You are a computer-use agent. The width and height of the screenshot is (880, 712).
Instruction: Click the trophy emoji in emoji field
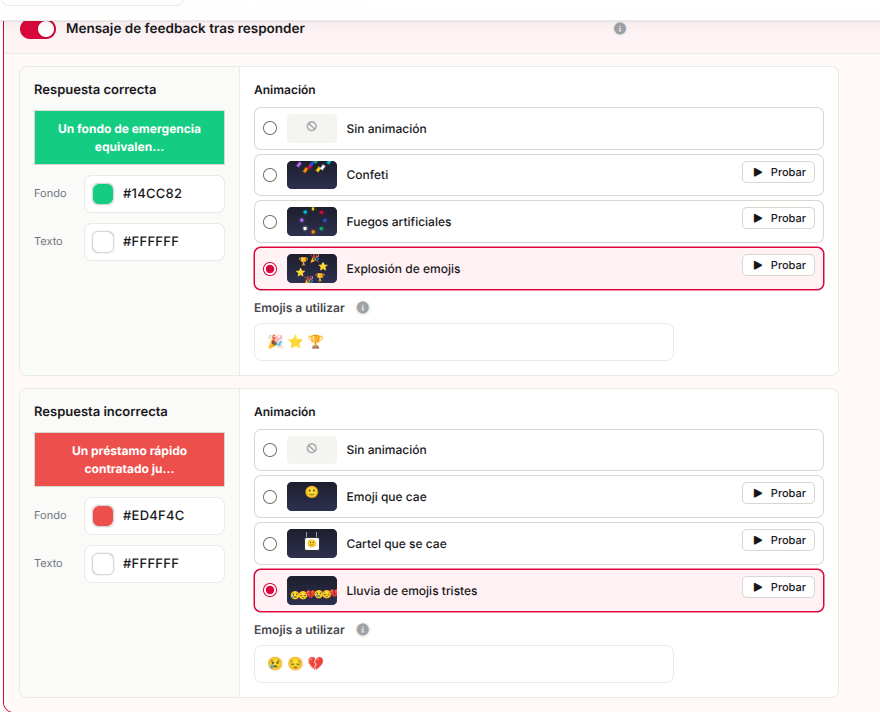tap(316, 342)
